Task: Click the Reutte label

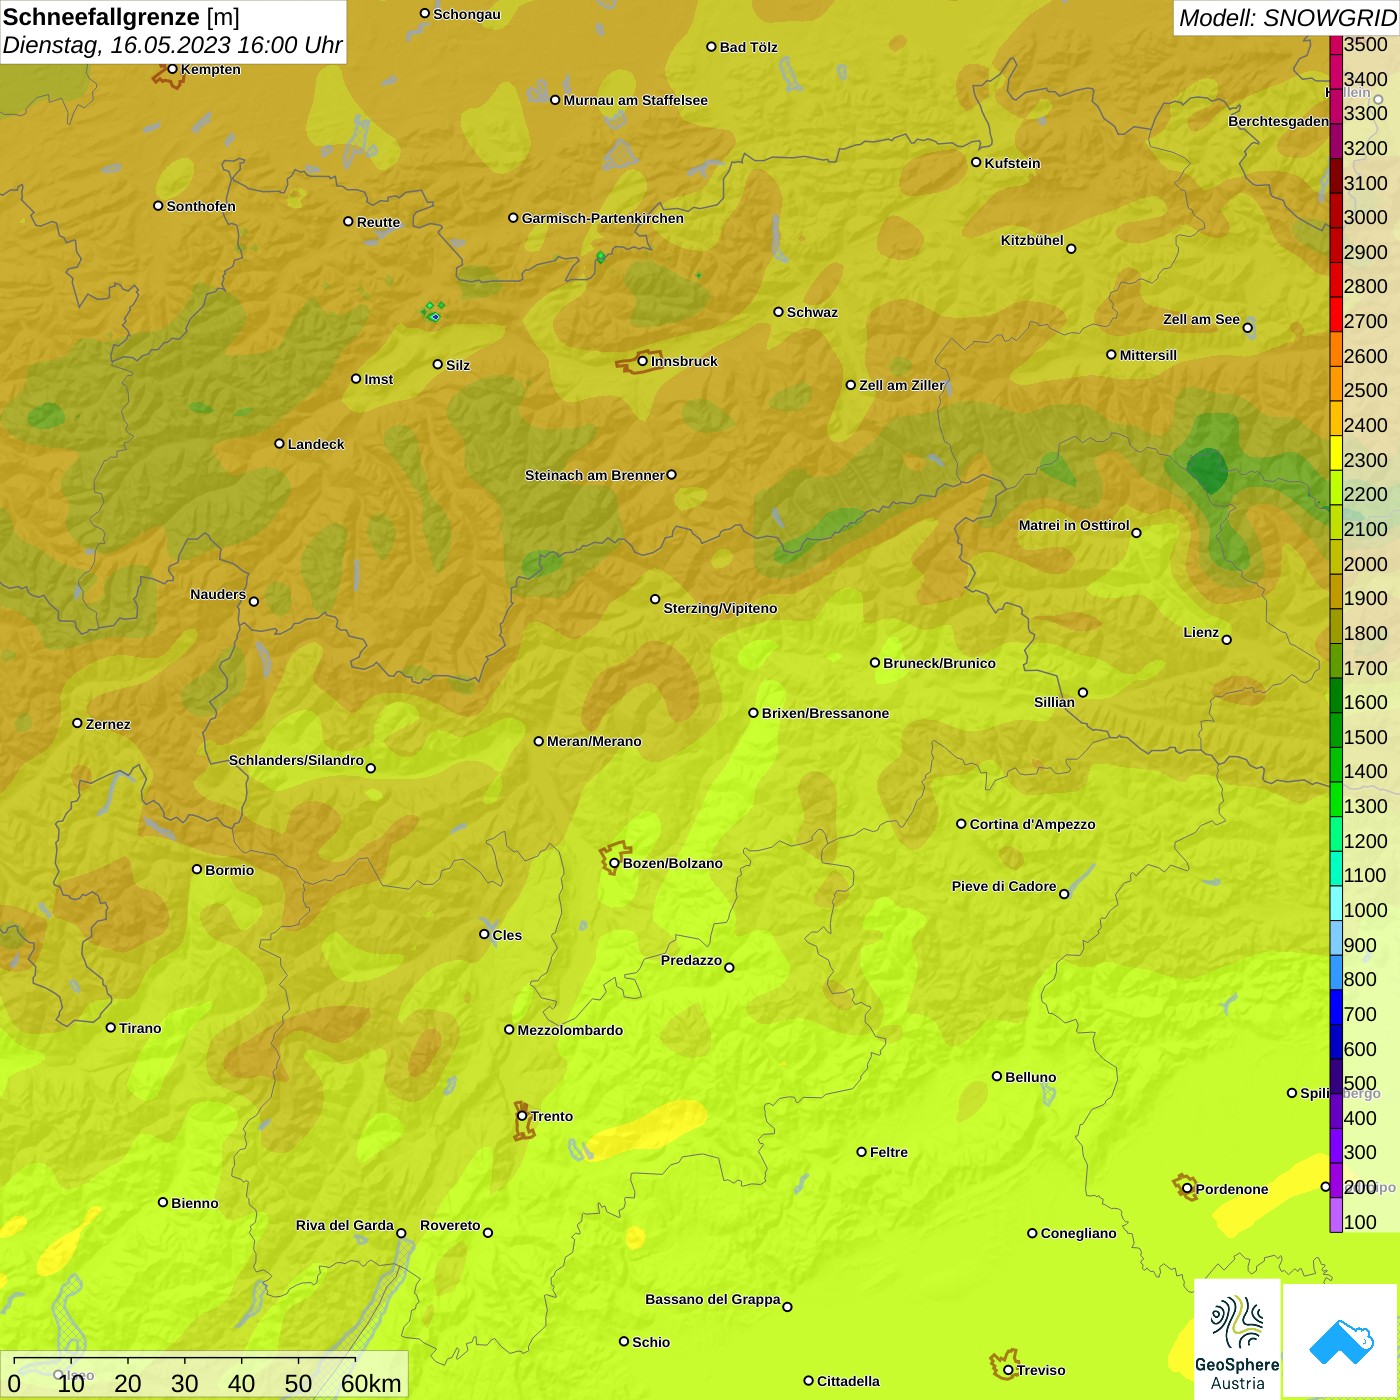Action: (378, 222)
